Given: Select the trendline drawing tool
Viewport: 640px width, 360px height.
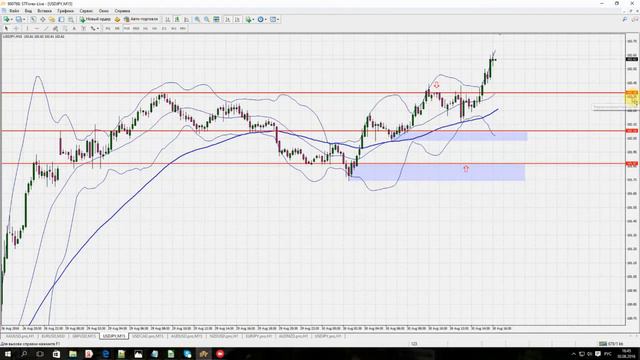Looking at the screenshot, I should [x=46, y=28].
